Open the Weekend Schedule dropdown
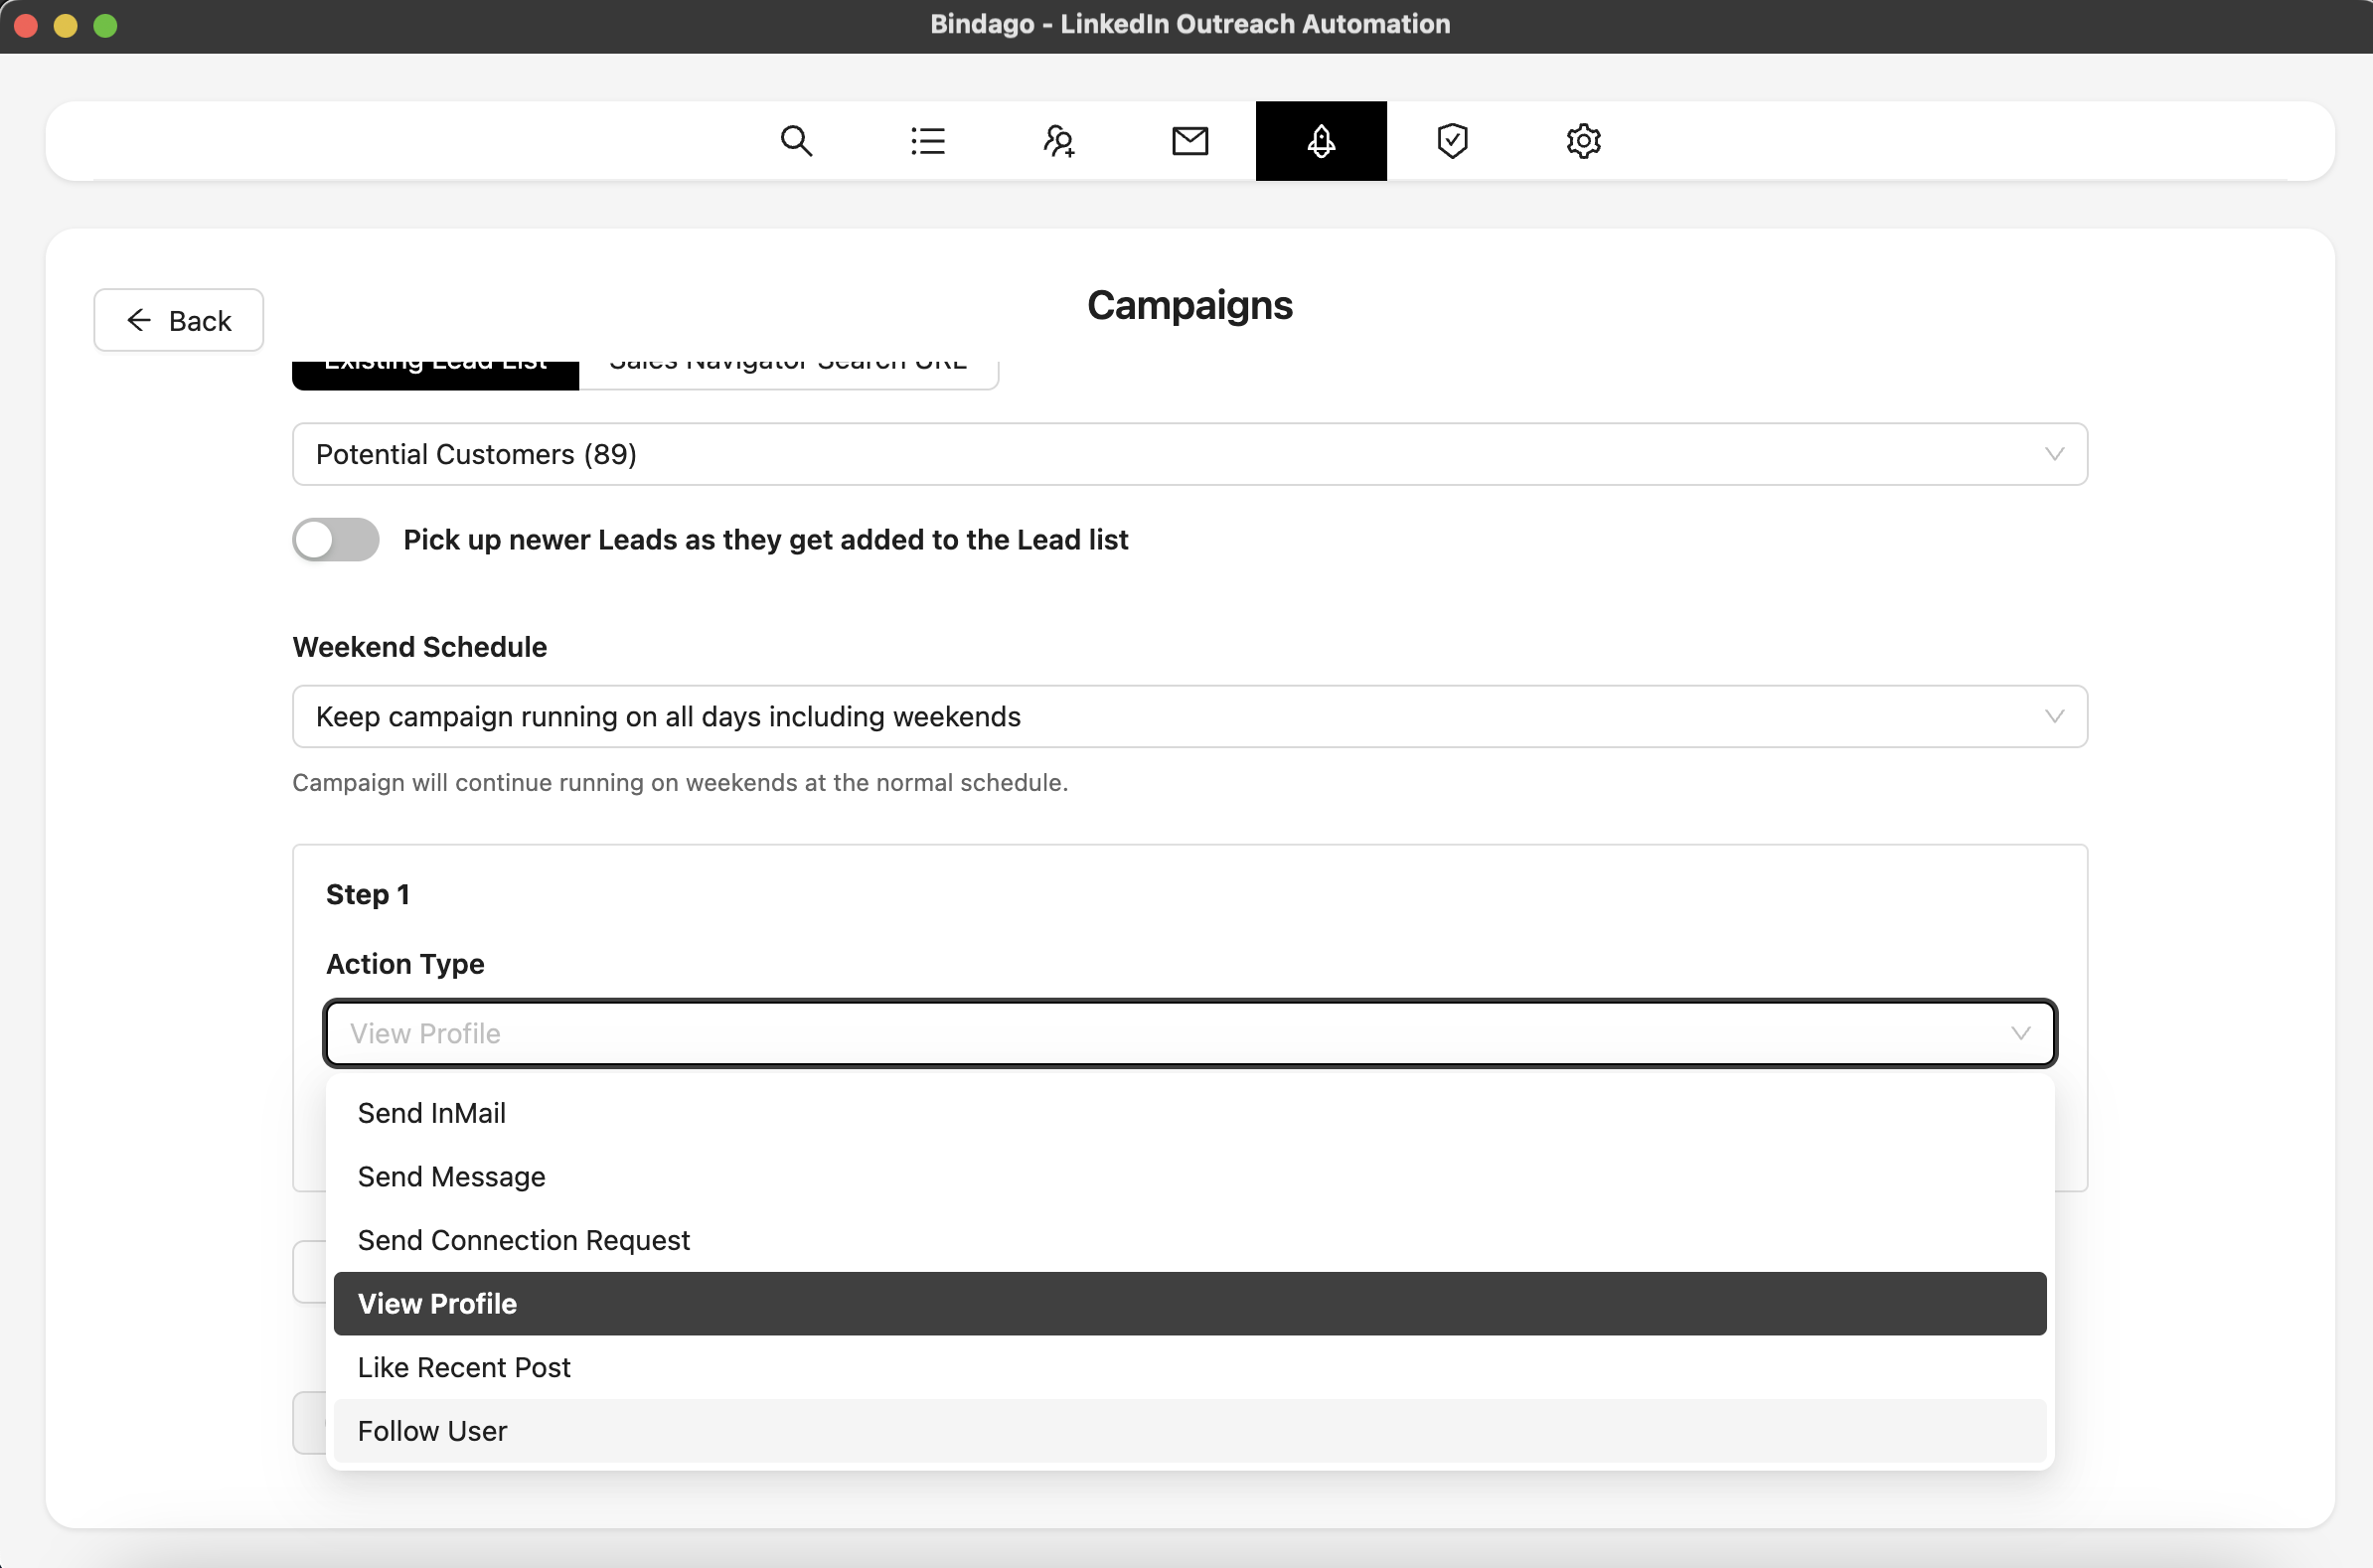2373x1568 pixels. [1189, 716]
